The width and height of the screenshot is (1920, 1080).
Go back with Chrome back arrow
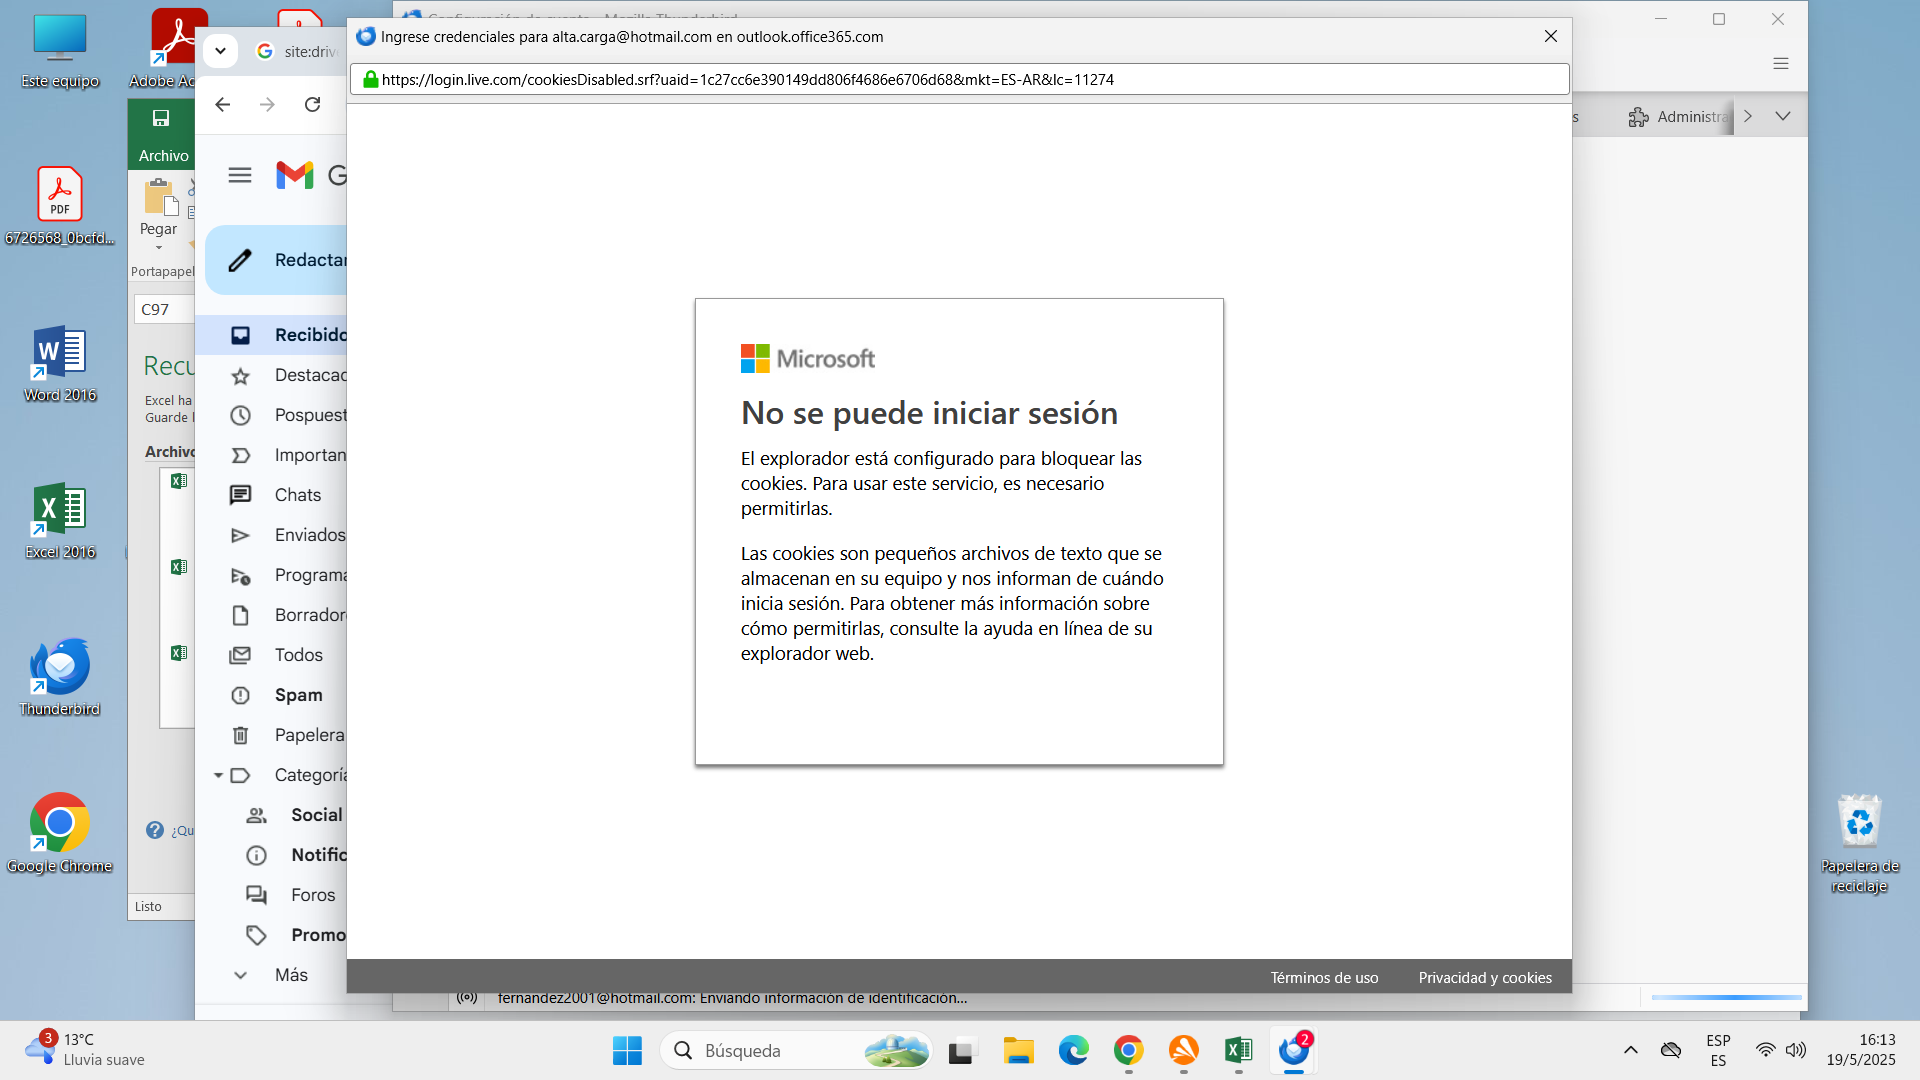[222, 104]
